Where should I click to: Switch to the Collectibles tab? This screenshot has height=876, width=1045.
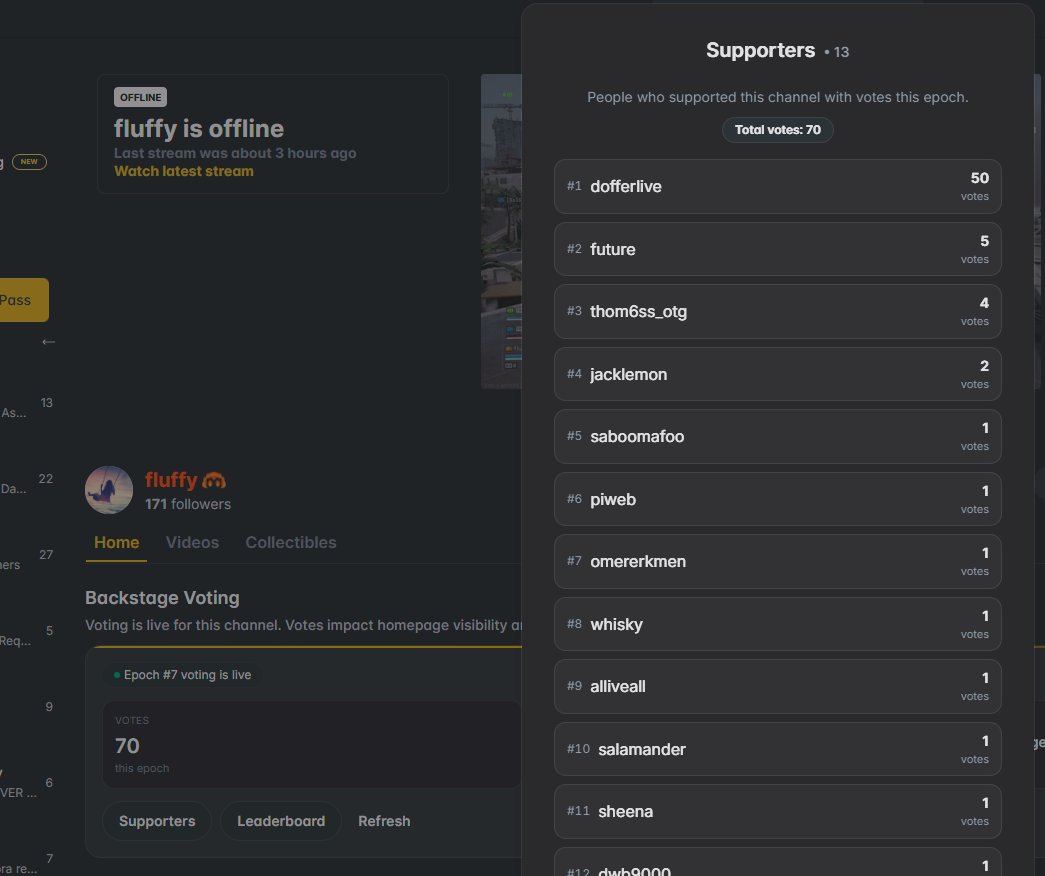click(x=290, y=542)
